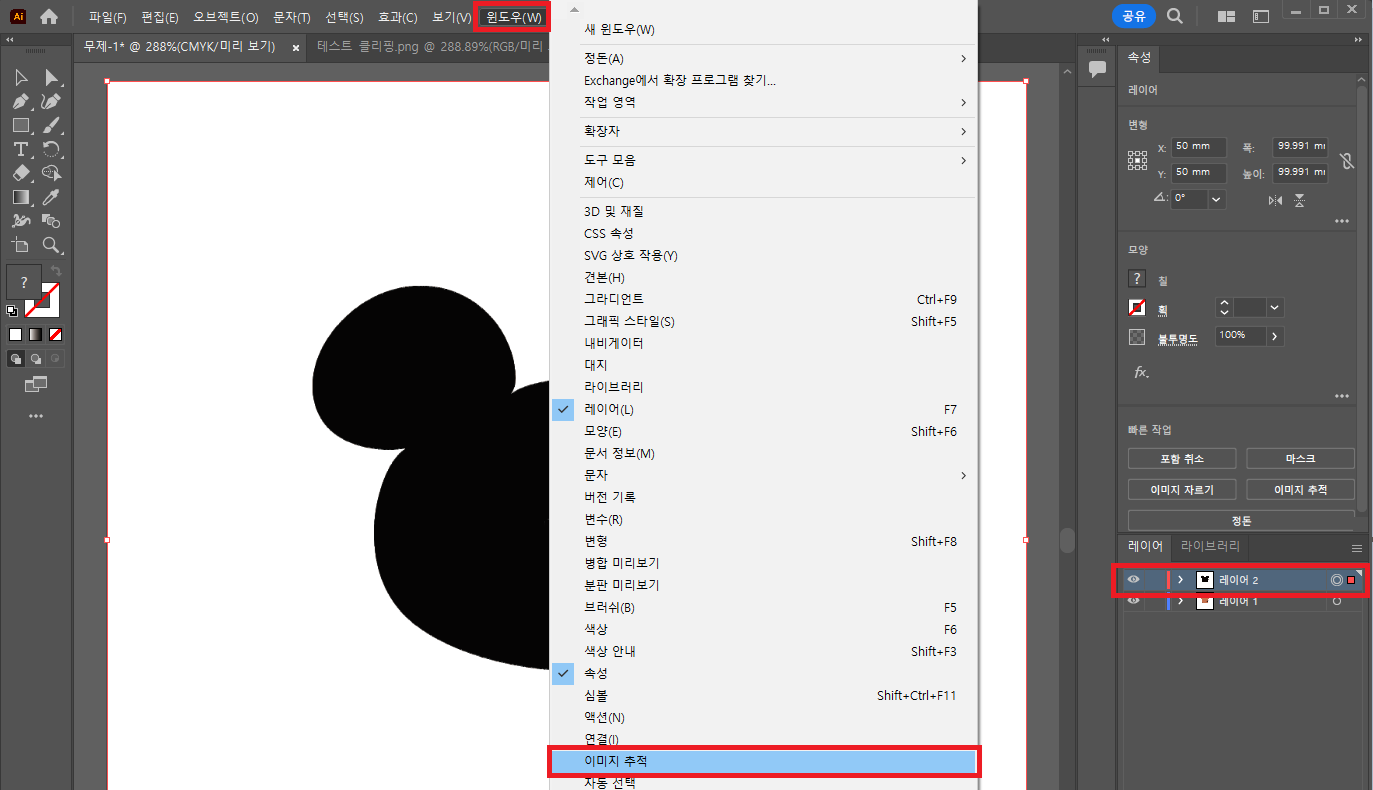Screen dimensions: 1373x790
Task: Pick the Pen tool
Action: point(20,102)
